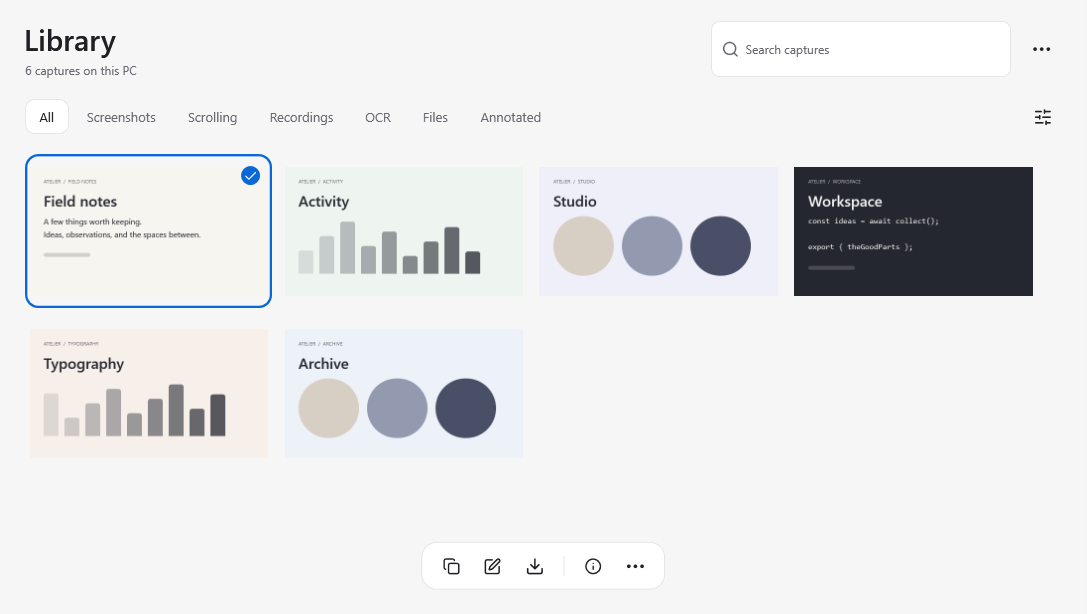The height and width of the screenshot is (614, 1087).
Task: Show the Annotated tab
Action: click(x=510, y=117)
